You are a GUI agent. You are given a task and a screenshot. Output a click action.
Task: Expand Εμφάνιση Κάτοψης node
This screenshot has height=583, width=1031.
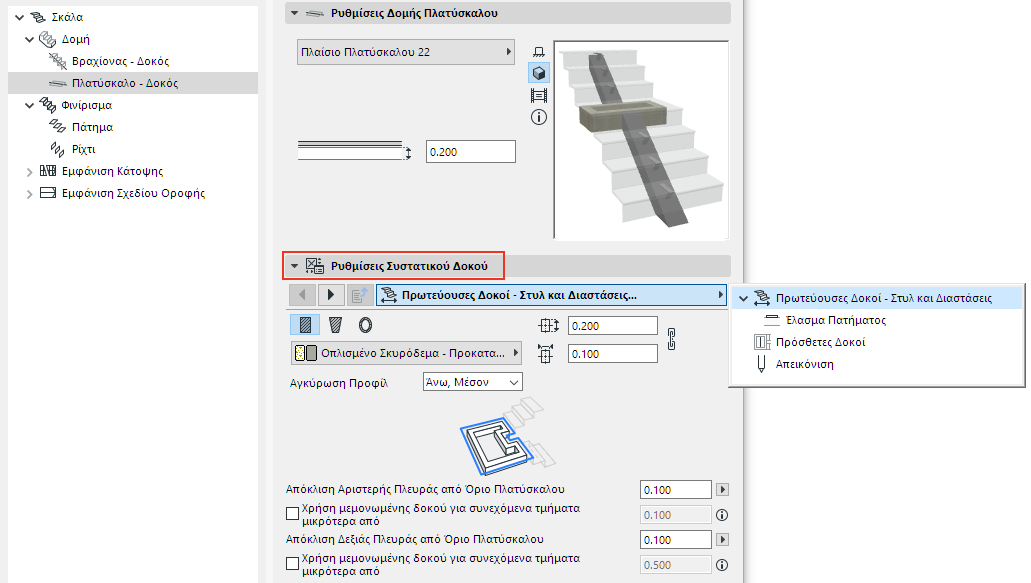[30, 172]
